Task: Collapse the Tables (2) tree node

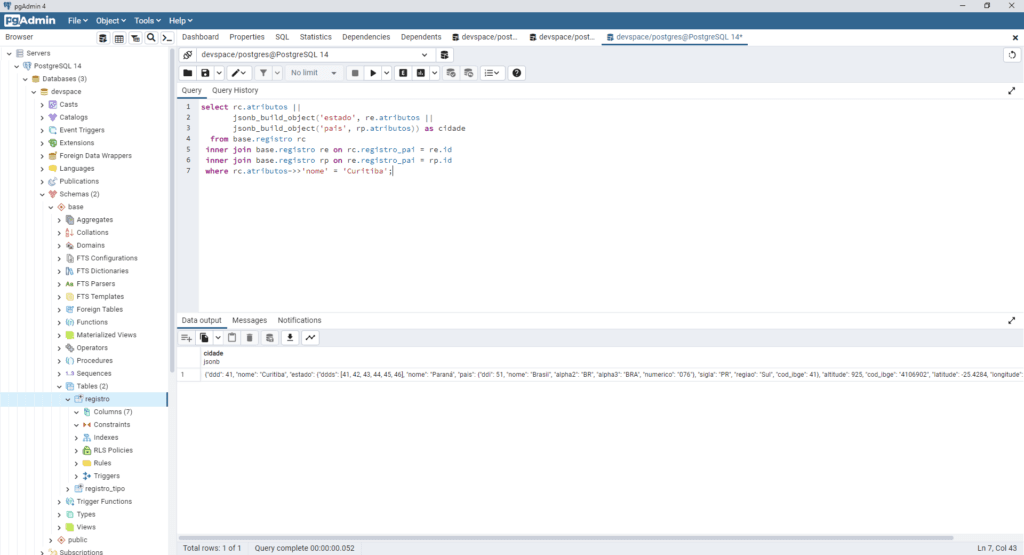Action: pyautogui.click(x=59, y=387)
